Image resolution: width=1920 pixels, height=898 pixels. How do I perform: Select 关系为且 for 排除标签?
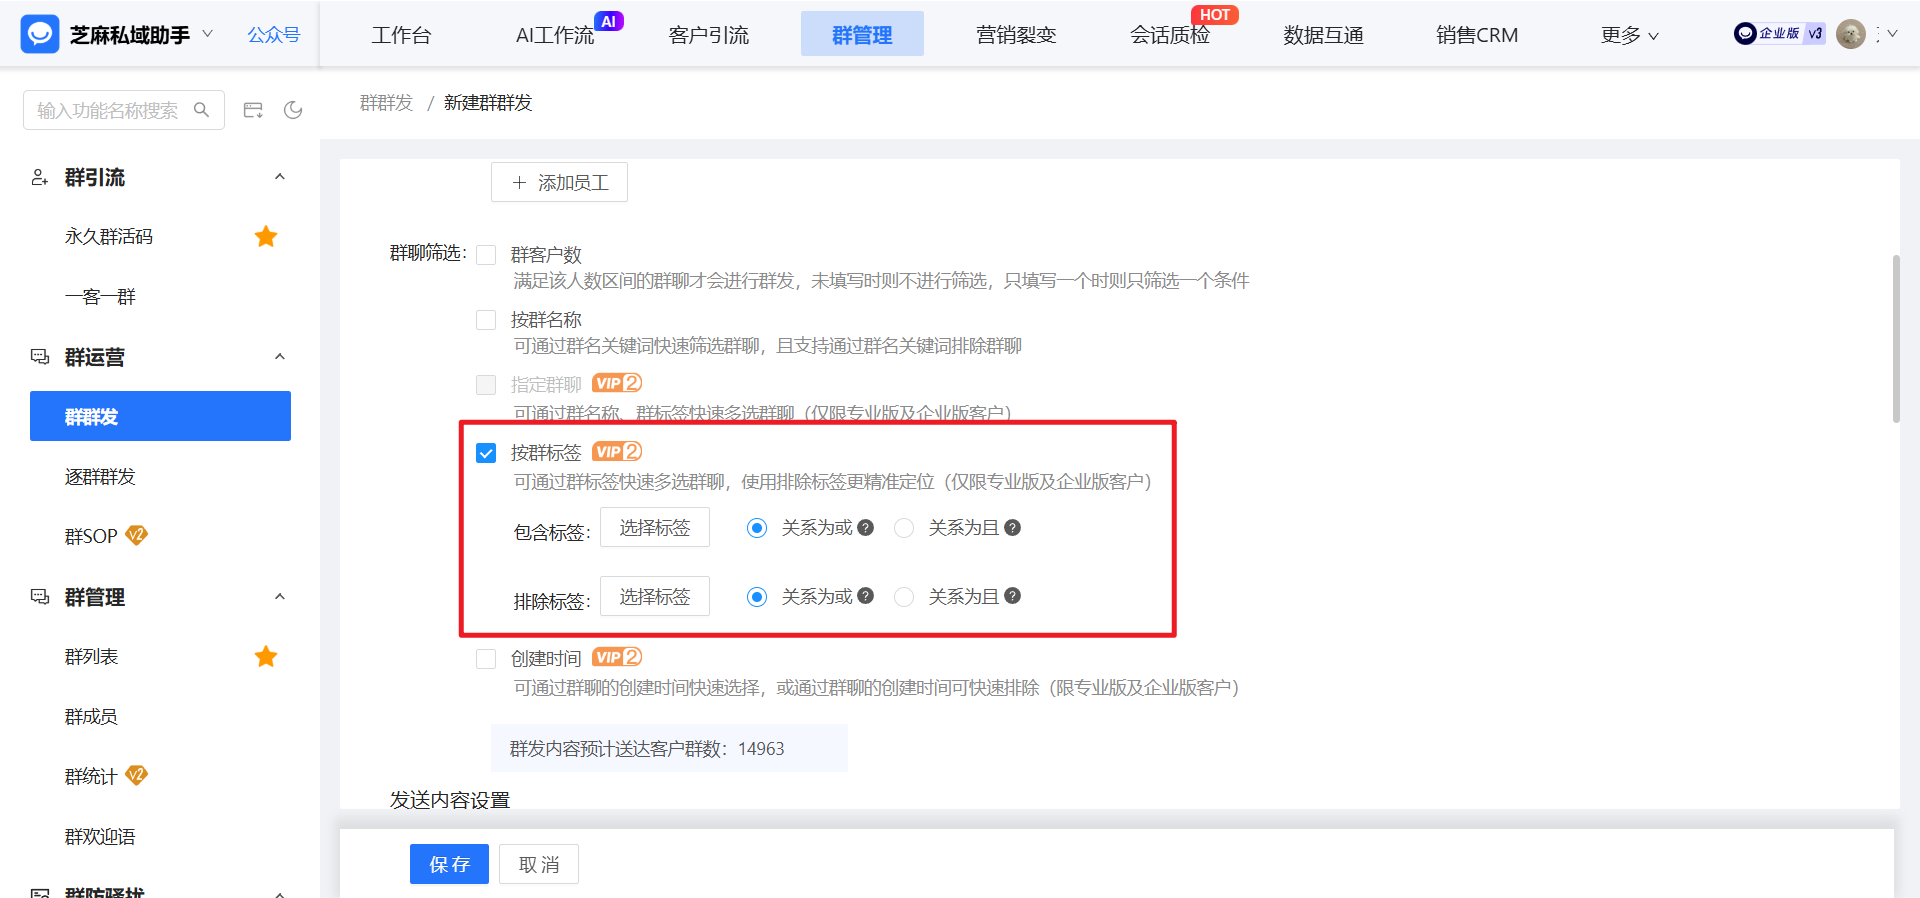coord(904,597)
